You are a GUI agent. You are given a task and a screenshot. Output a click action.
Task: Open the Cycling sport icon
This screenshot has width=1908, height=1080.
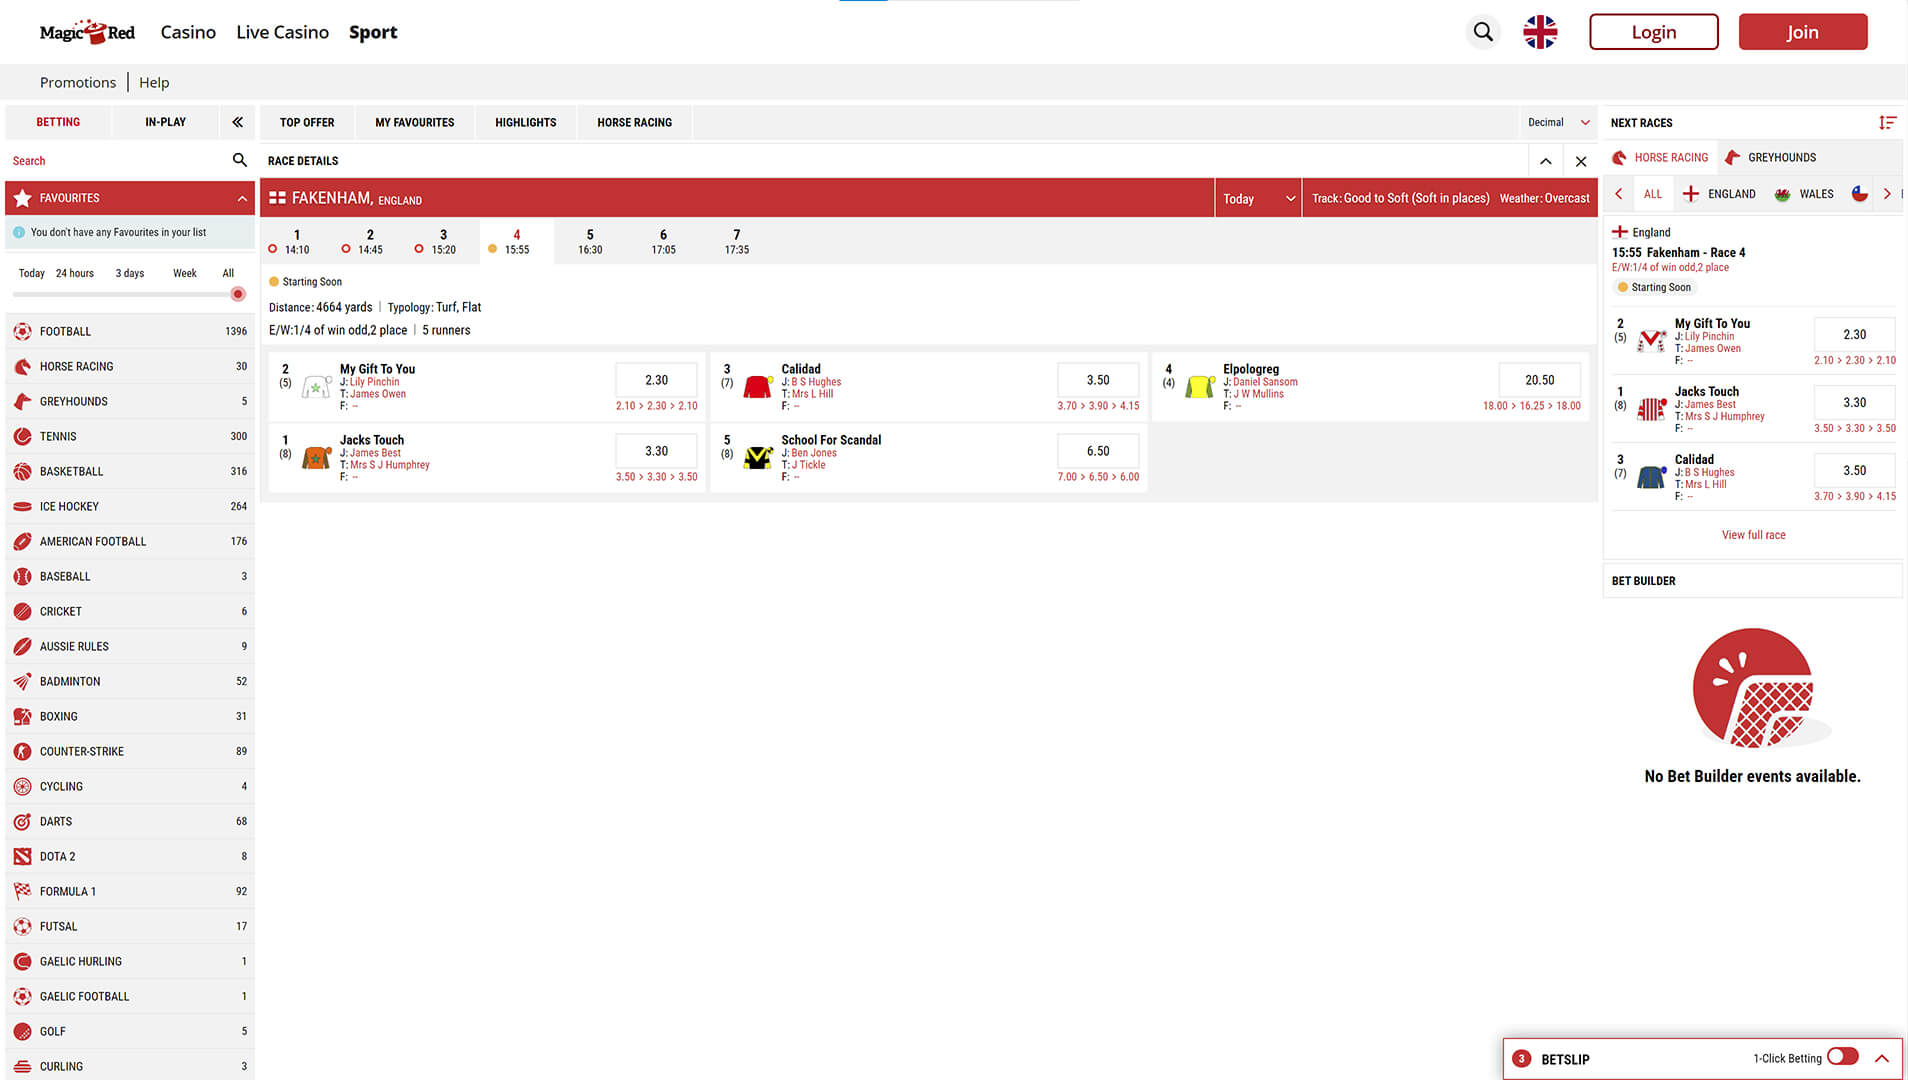pyautogui.click(x=22, y=786)
